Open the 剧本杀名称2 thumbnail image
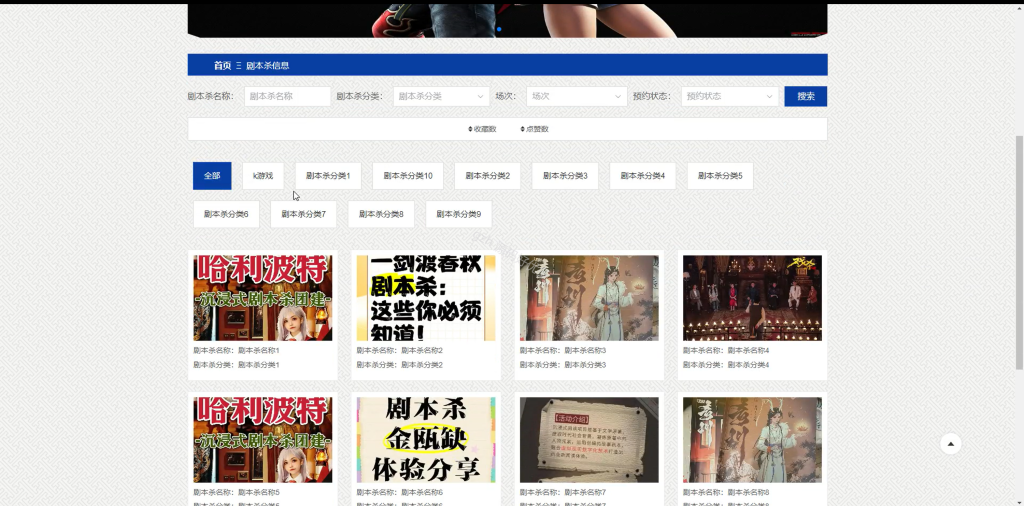Screen dimensions: 1024x506 426,298
